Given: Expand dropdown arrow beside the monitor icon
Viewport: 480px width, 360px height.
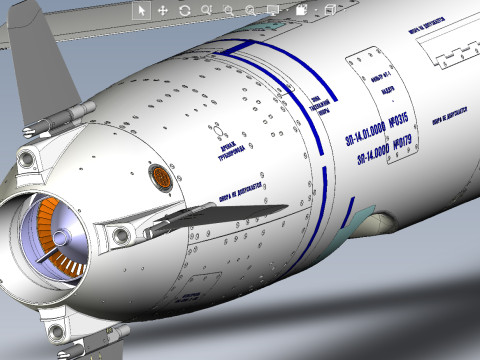Looking at the screenshot, I should [x=287, y=10].
